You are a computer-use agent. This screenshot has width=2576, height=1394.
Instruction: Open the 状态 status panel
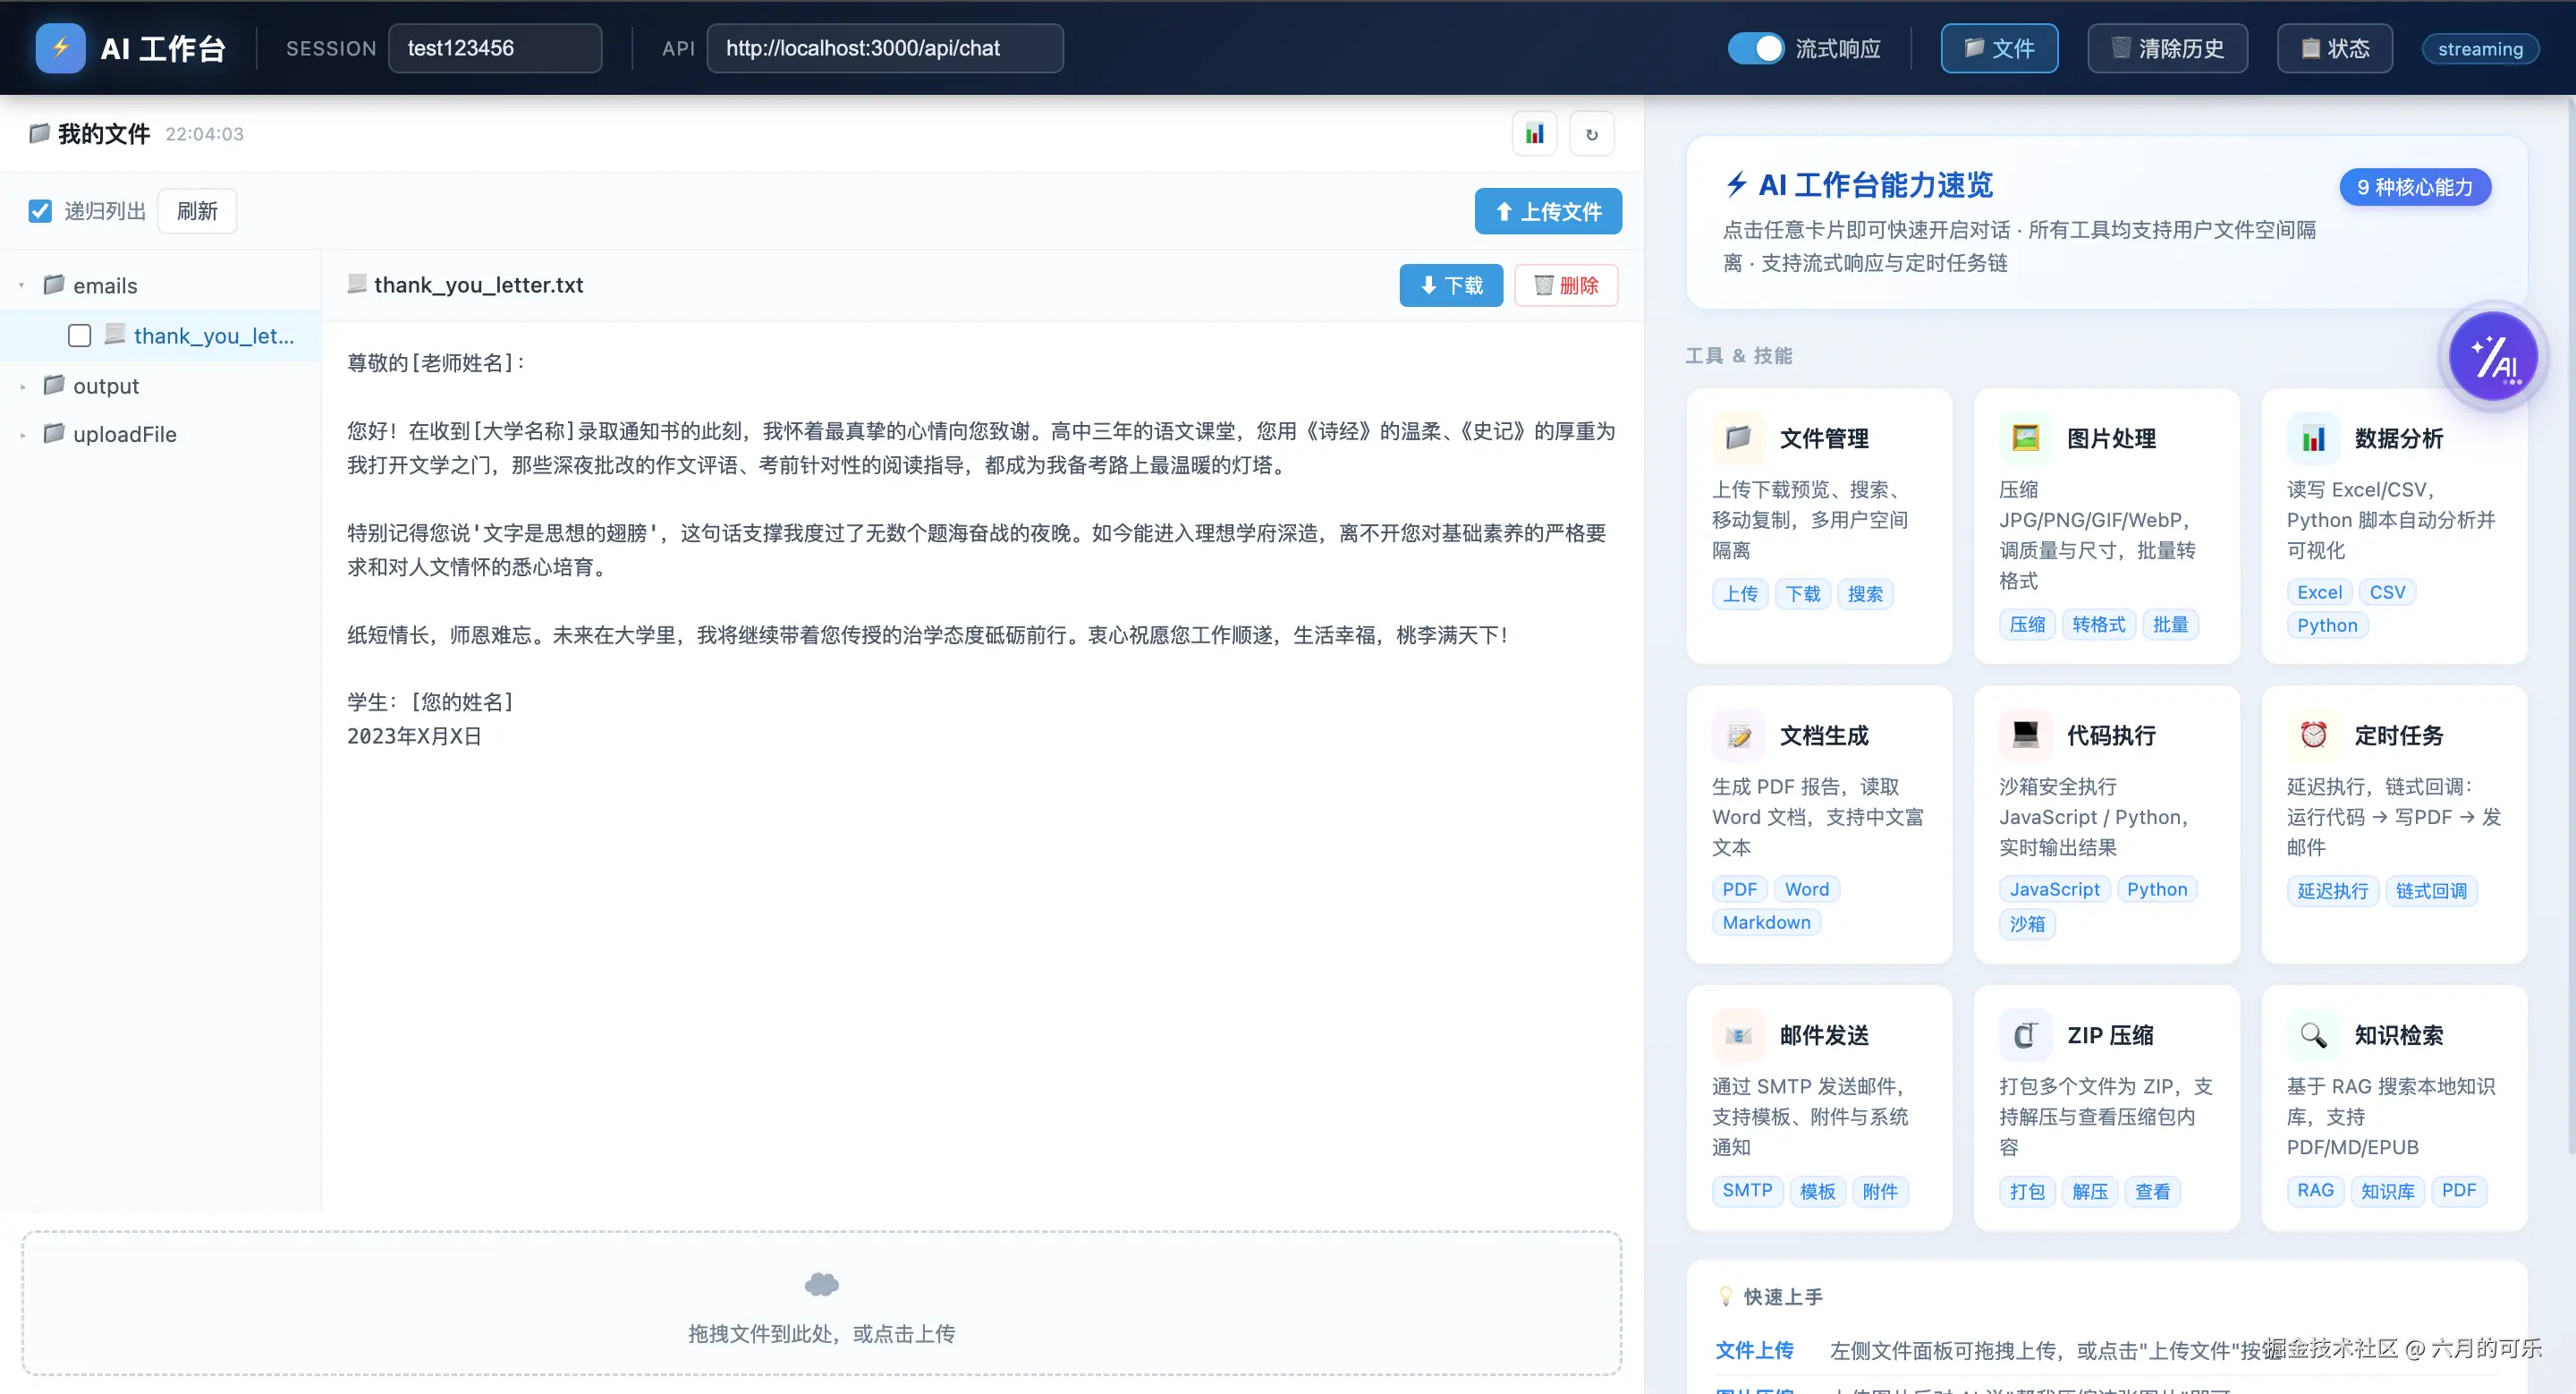pos(2333,47)
